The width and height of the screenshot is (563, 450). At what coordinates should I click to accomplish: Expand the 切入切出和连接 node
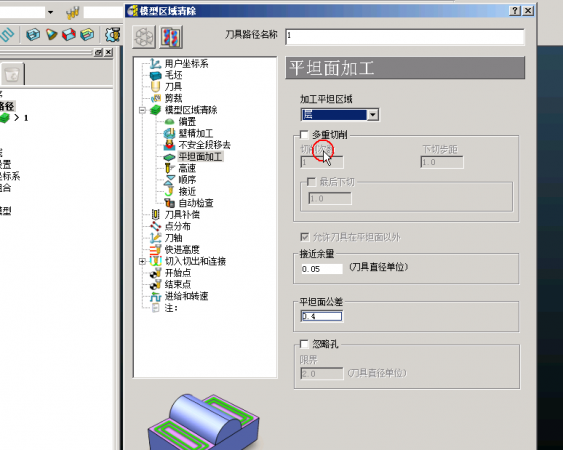142,261
